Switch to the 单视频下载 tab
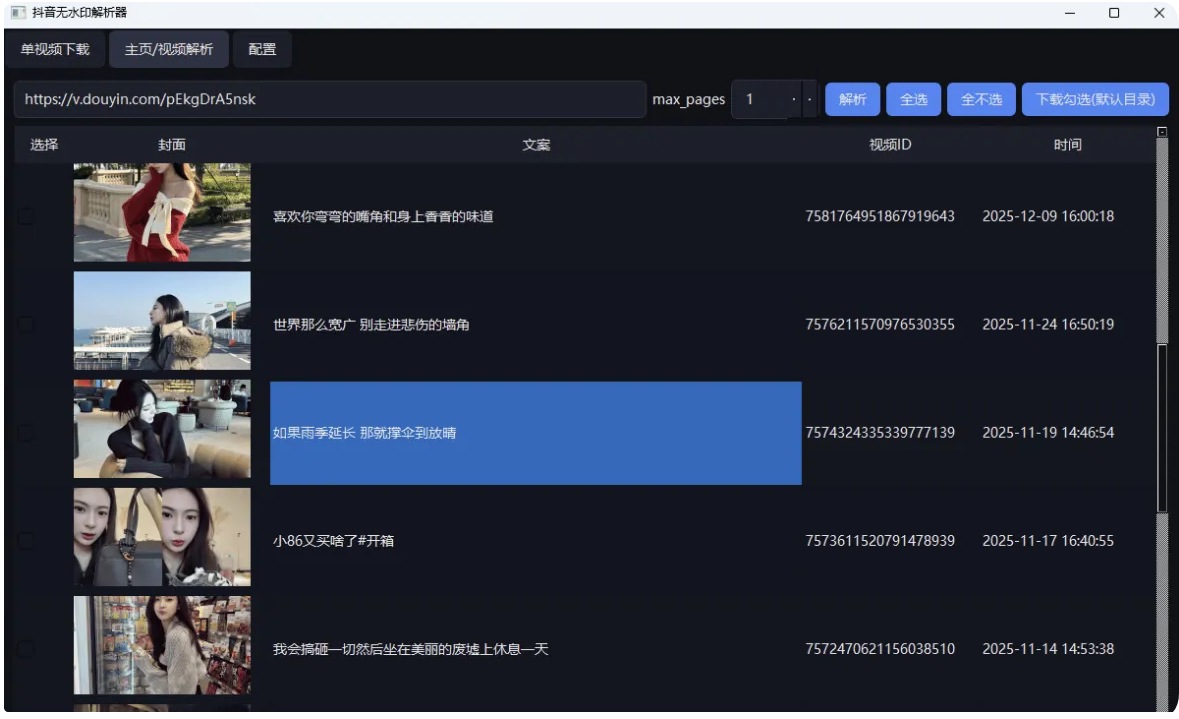The width and height of the screenshot is (1179, 719). tap(55, 49)
